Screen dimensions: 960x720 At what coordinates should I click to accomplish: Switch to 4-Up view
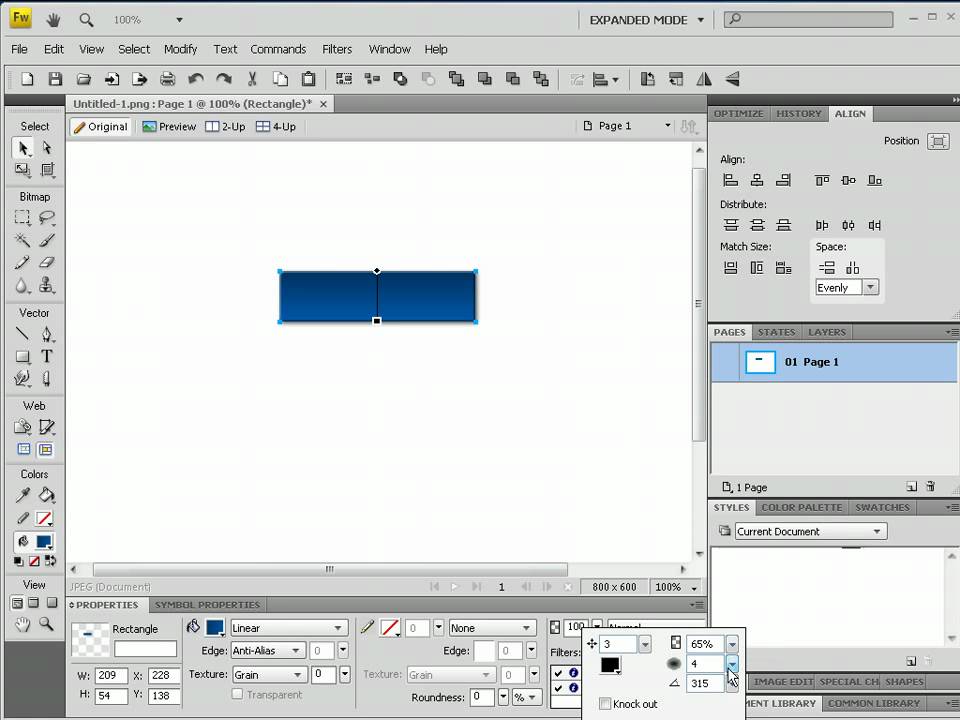coord(276,127)
